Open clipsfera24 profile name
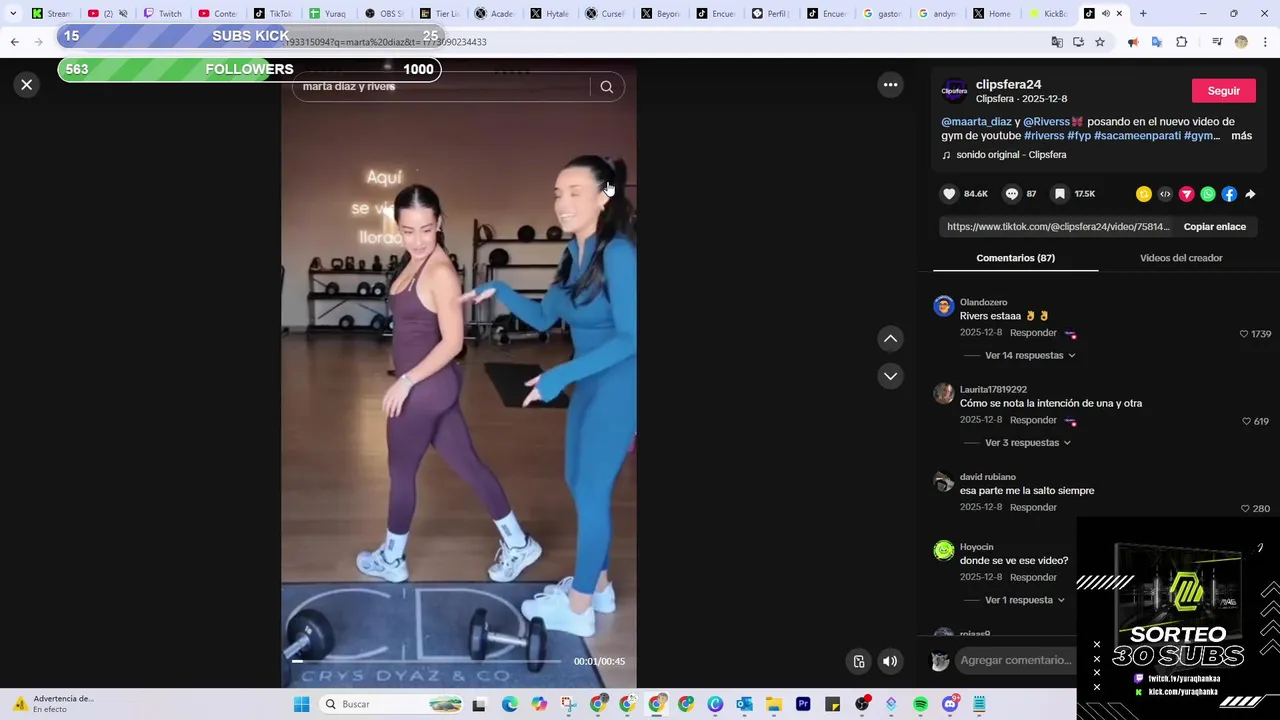This screenshot has width=1280, height=720. pyautogui.click(x=1008, y=85)
